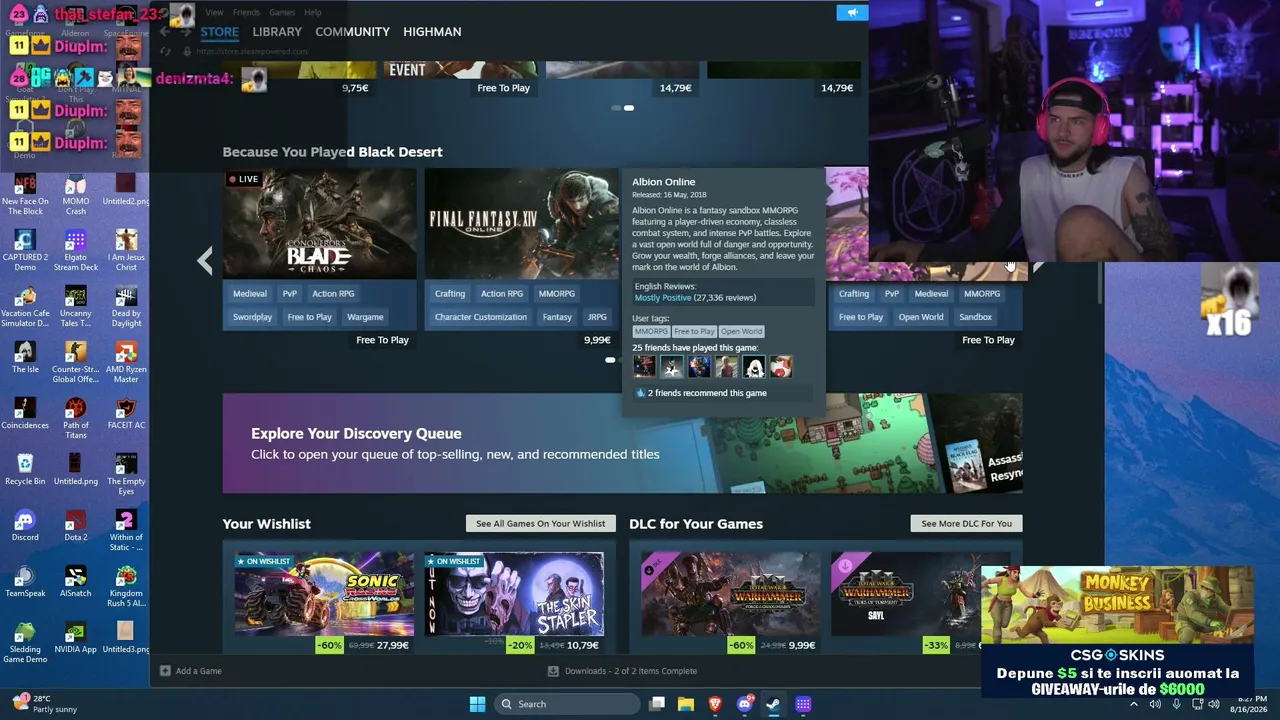Open the Games menu in Steam
Image resolution: width=1280 pixels, height=720 pixels.
[x=282, y=12]
